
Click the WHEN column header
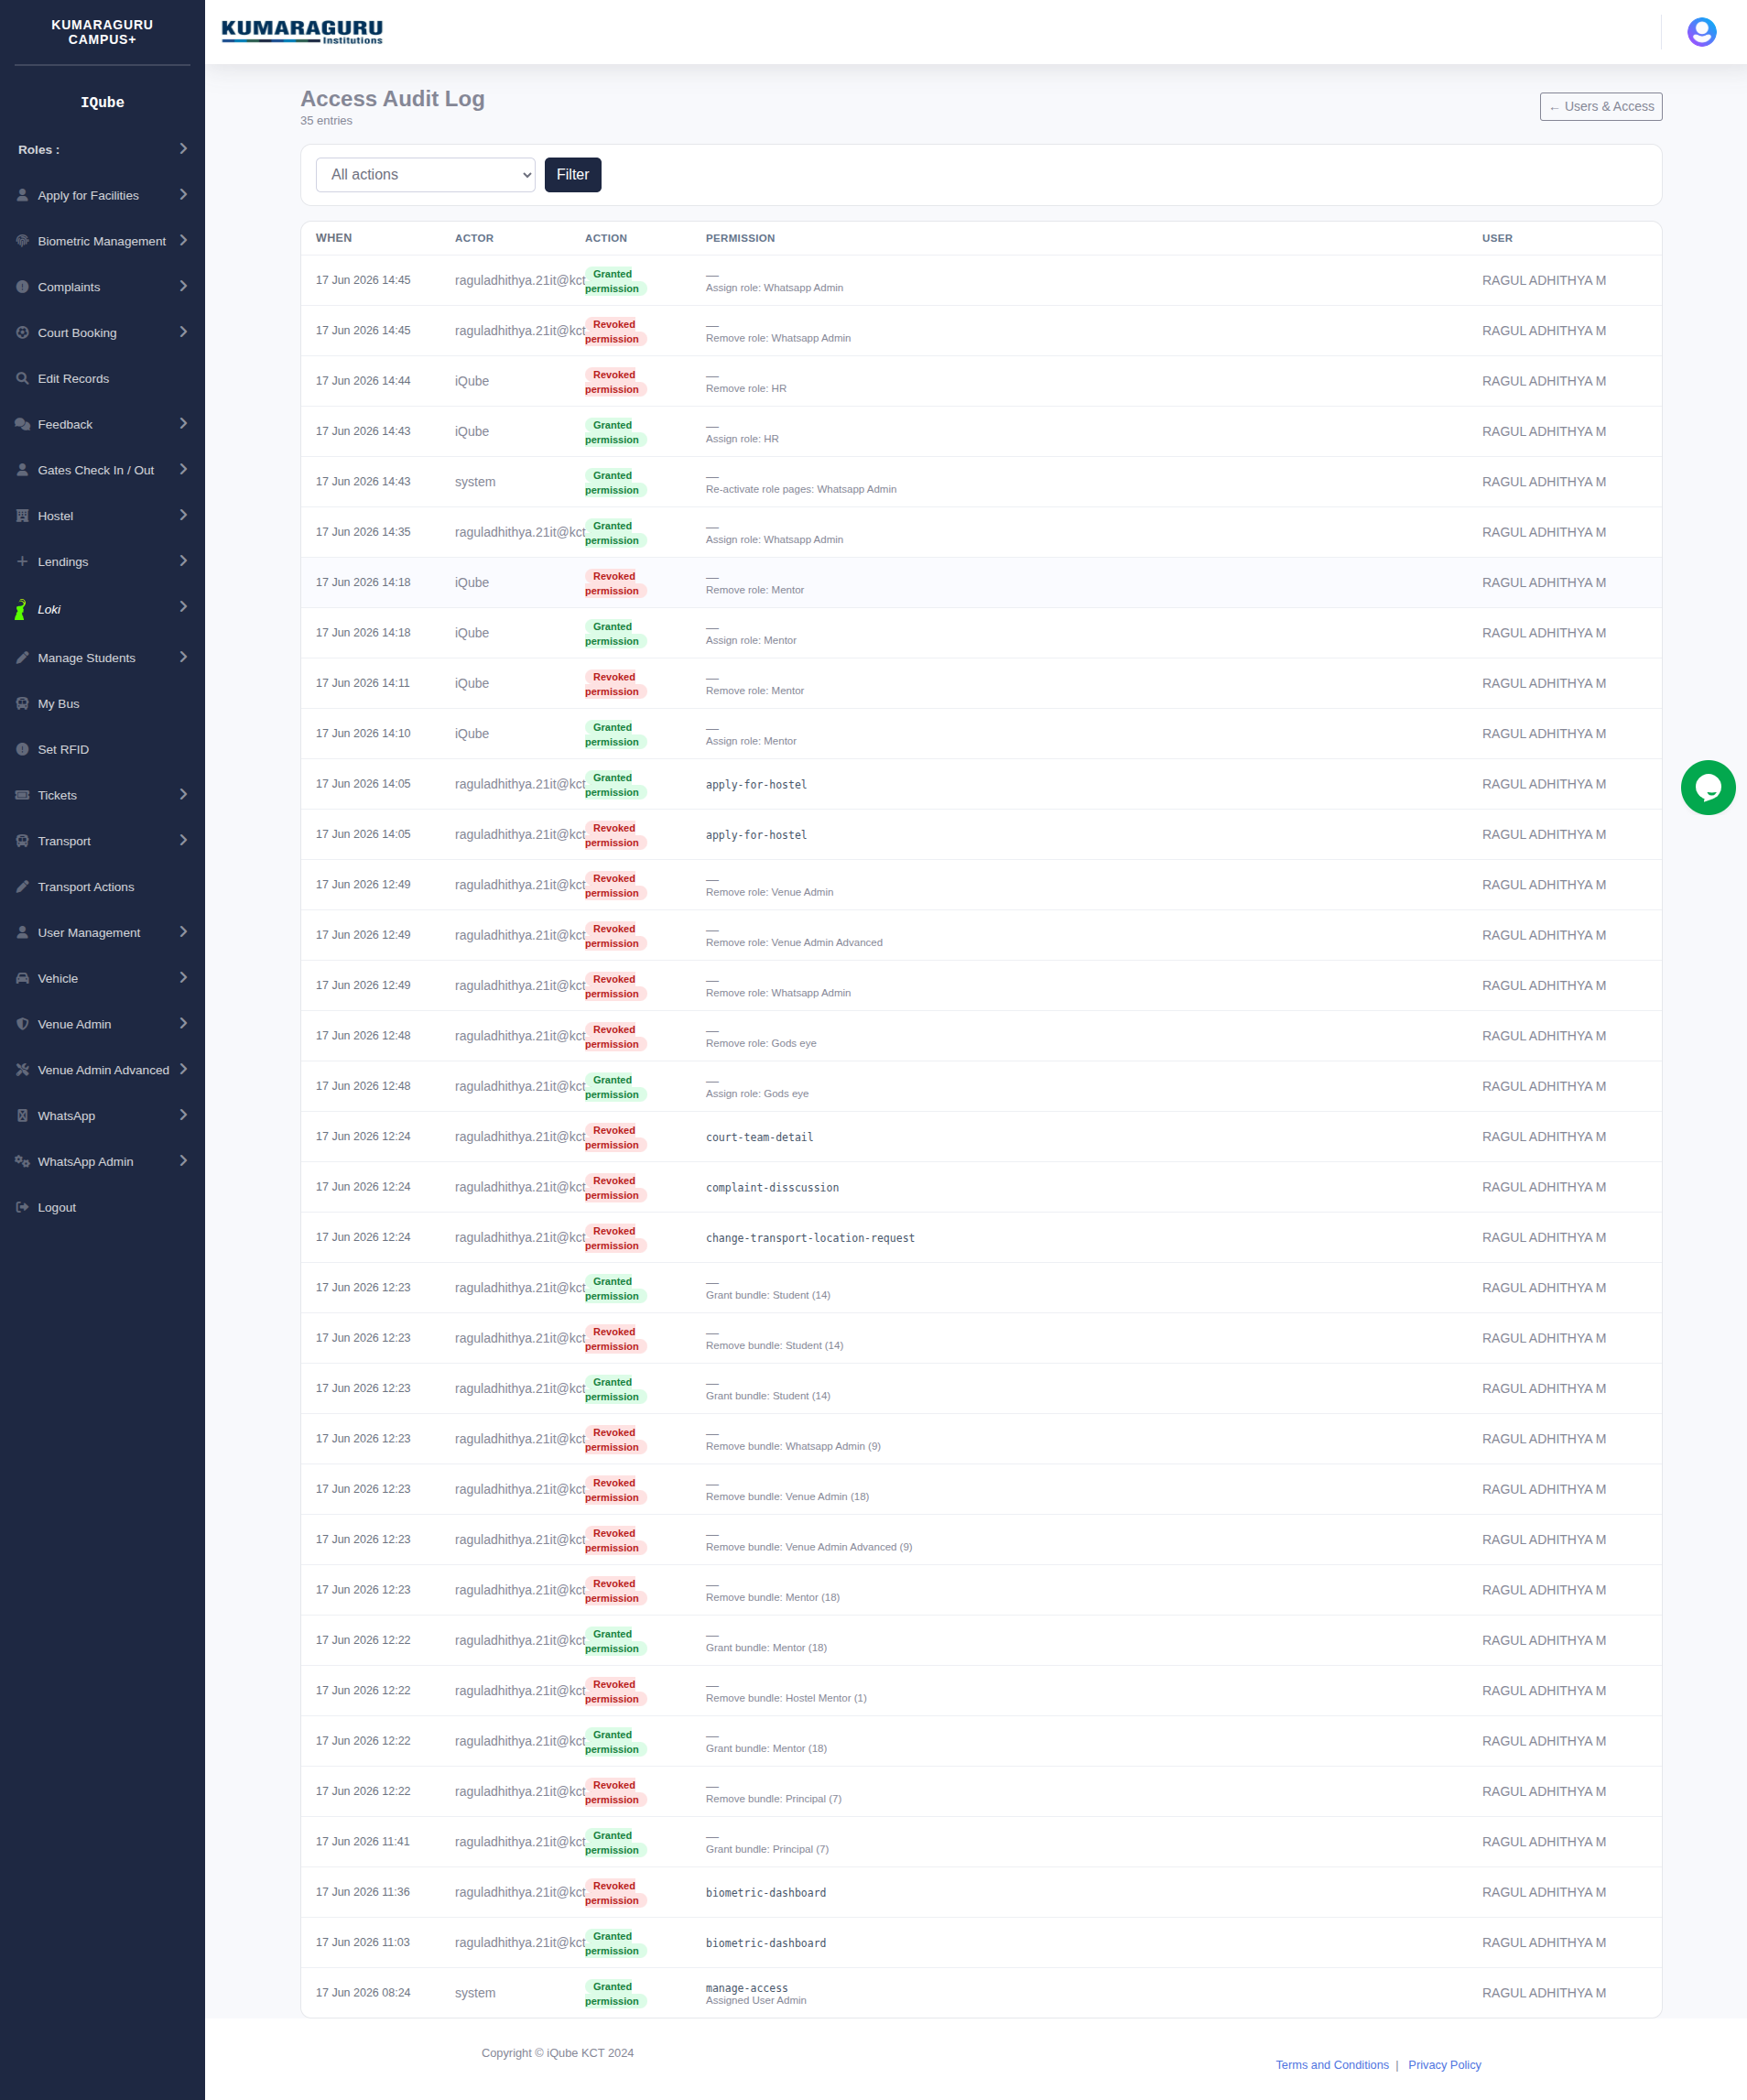(x=334, y=238)
